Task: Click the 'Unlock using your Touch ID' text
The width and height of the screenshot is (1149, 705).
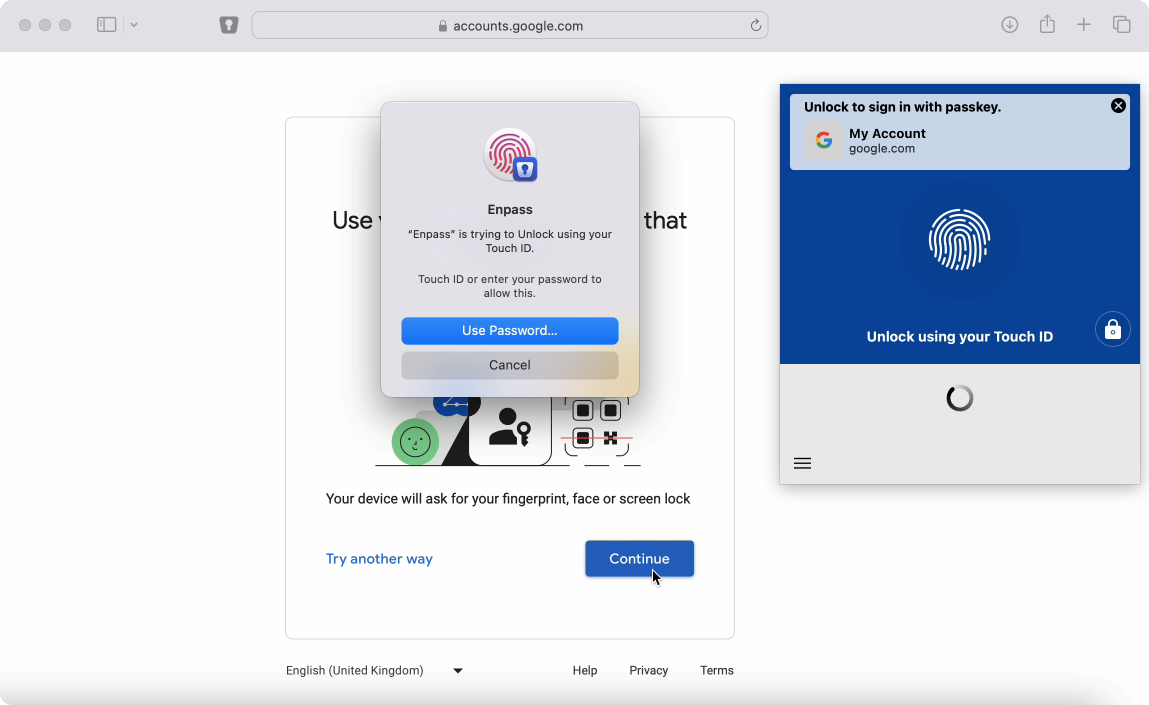Action: (x=960, y=337)
